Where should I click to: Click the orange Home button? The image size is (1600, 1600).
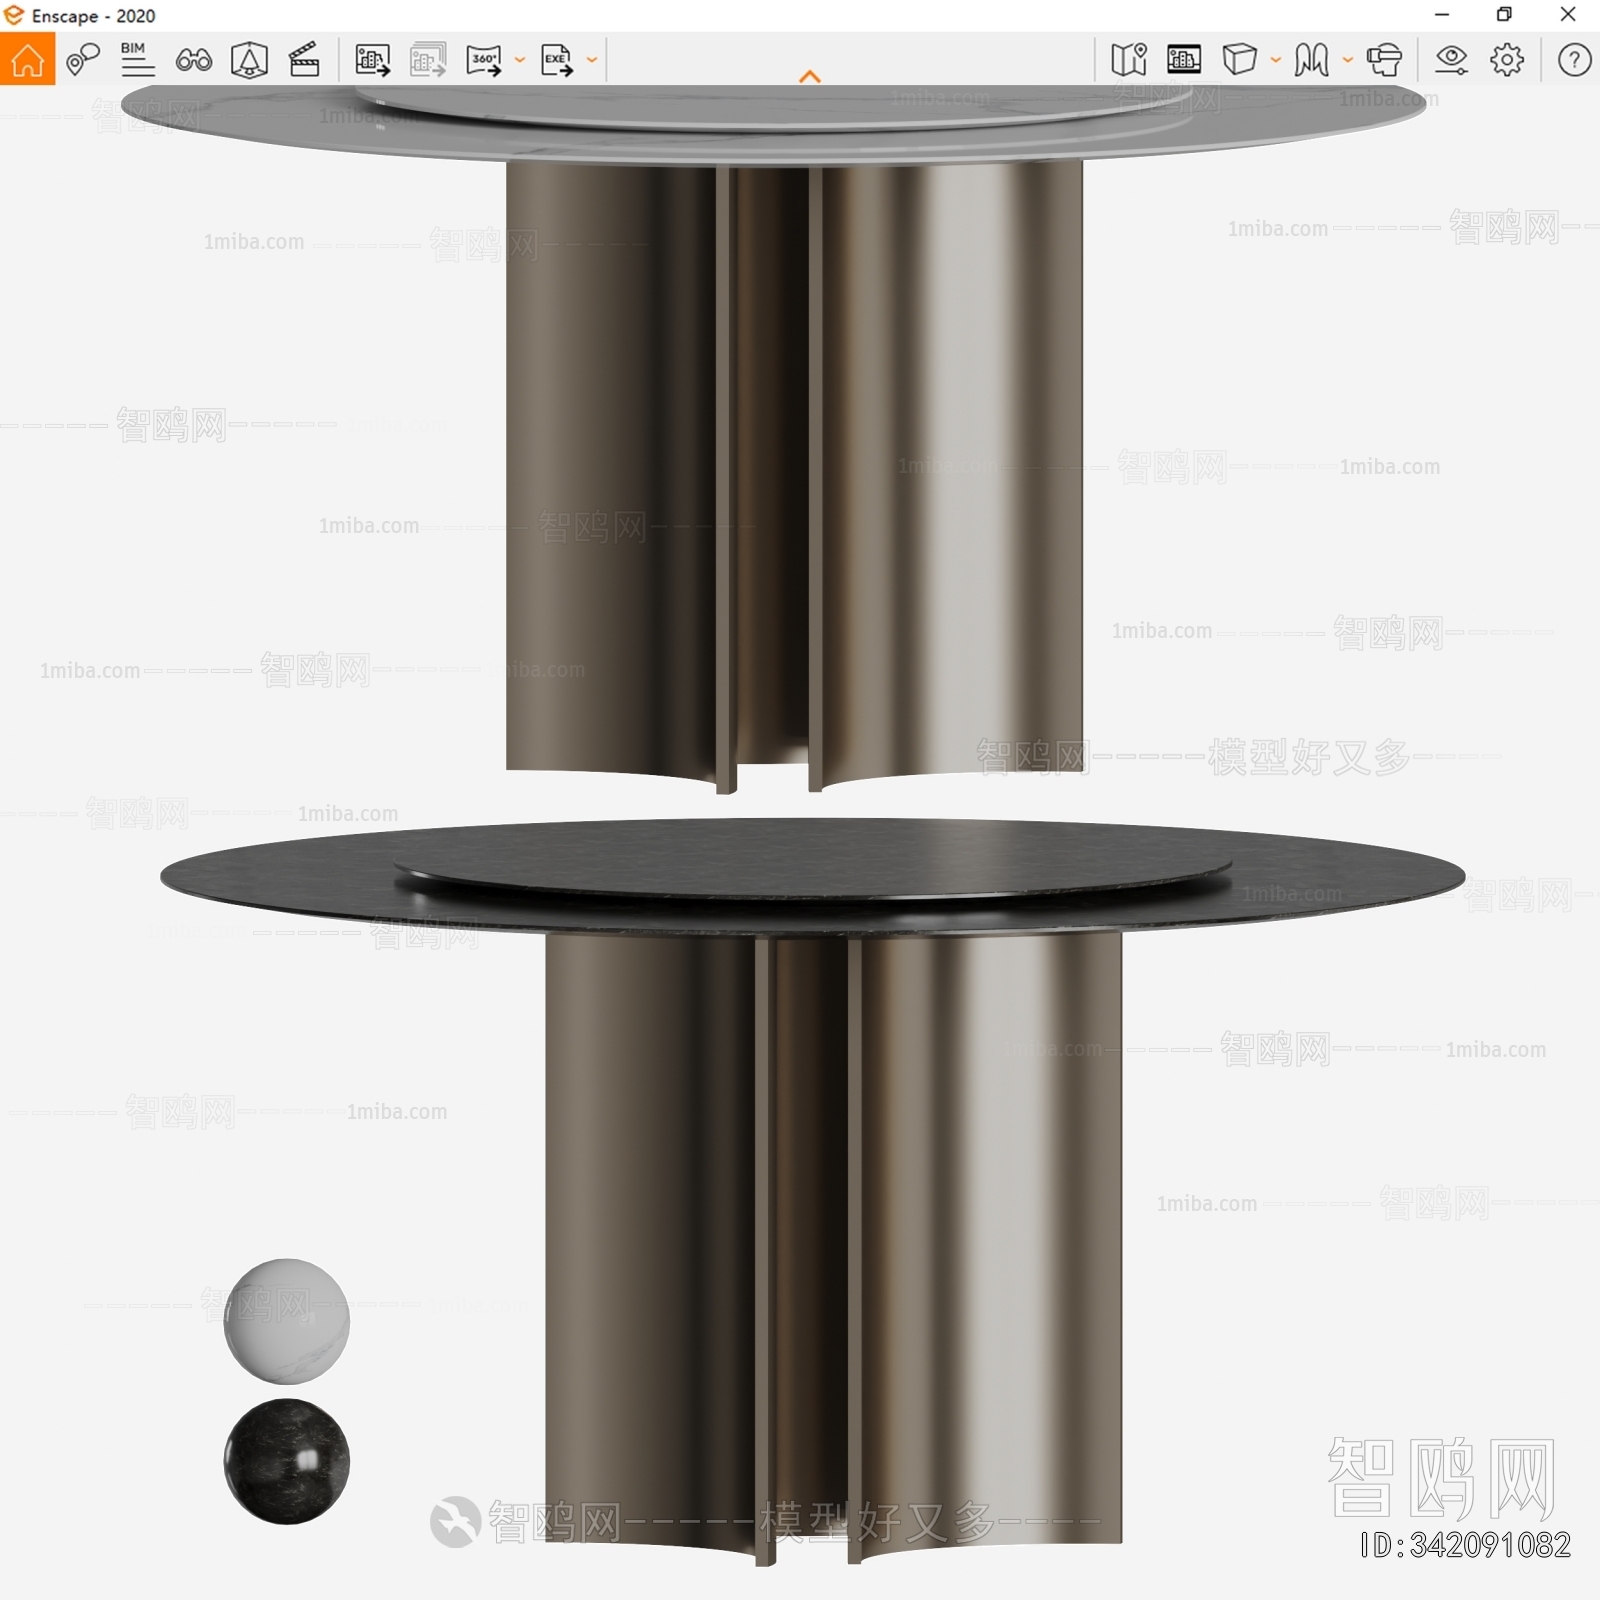pyautogui.click(x=27, y=59)
